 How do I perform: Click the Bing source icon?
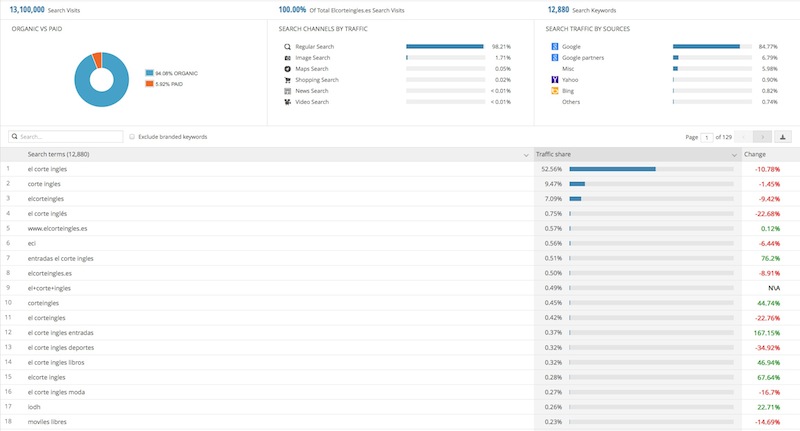[555, 91]
